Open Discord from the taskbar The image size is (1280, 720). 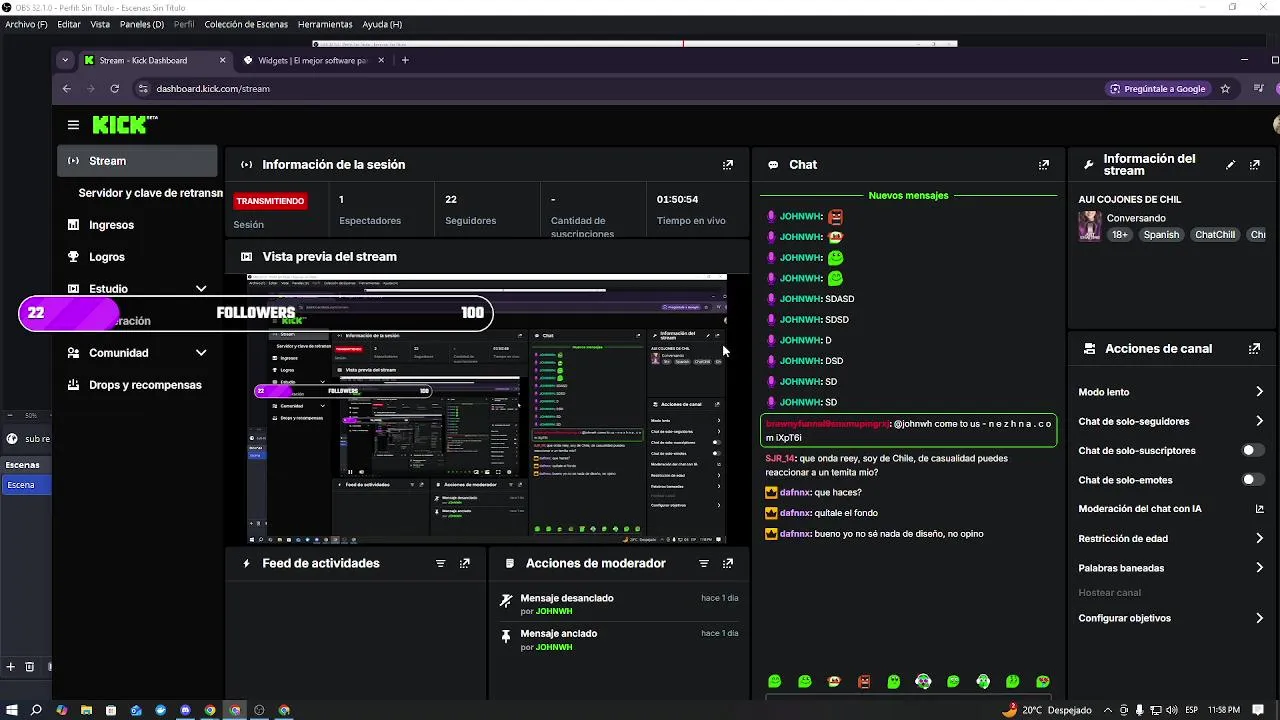pos(185,711)
